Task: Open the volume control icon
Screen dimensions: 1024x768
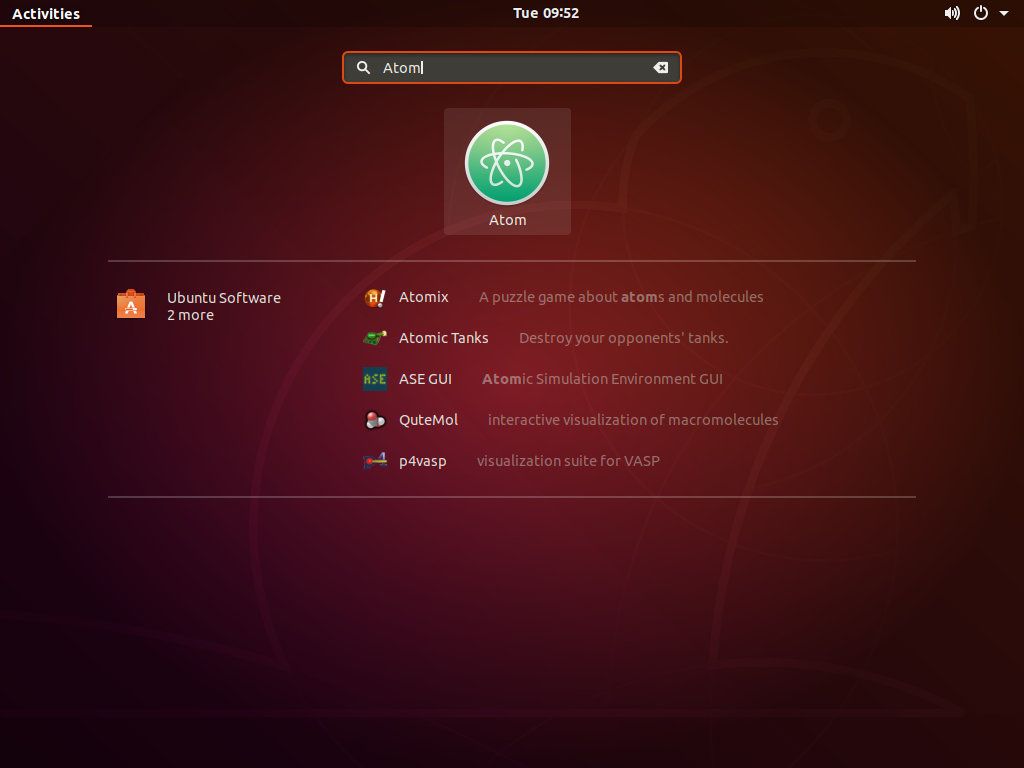Action: pos(952,13)
